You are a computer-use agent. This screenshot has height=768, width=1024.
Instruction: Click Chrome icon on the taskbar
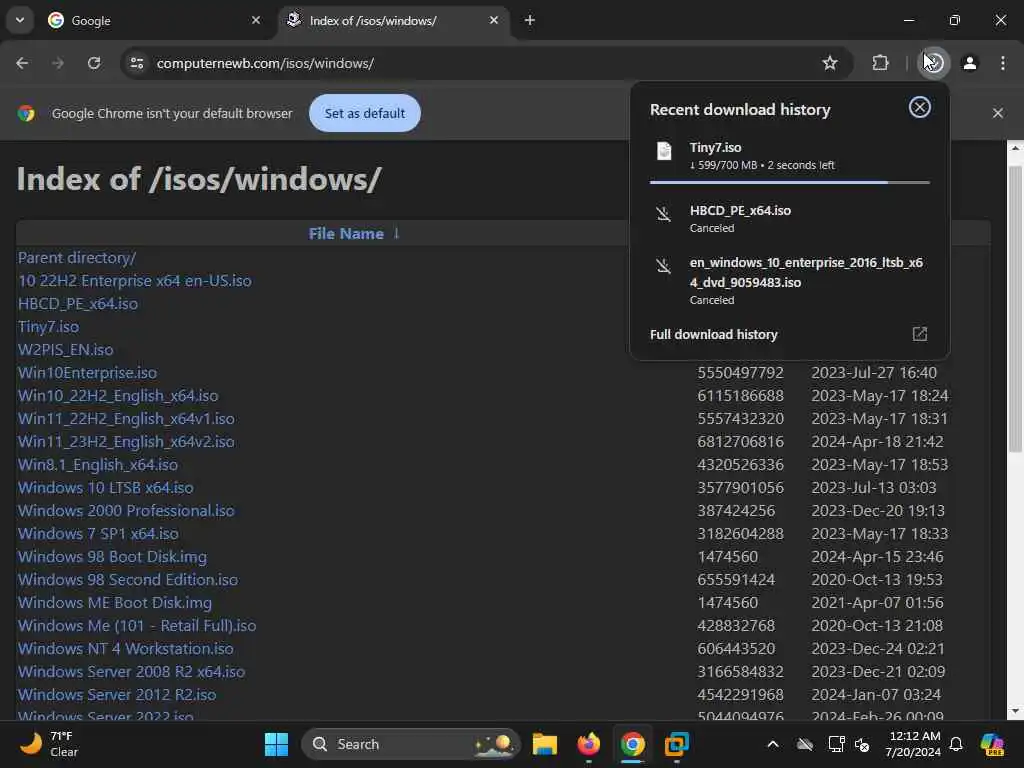(x=632, y=744)
